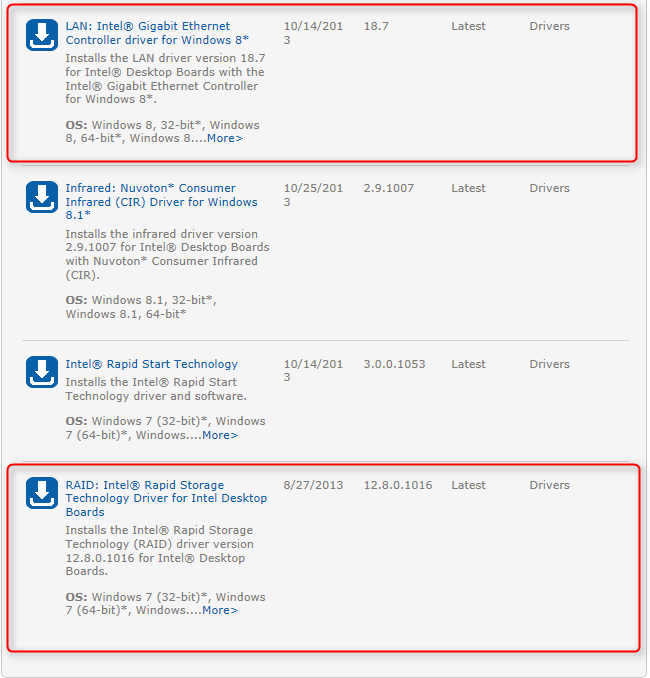Select date 8/27/2013 of RAID driver

[x=314, y=485]
